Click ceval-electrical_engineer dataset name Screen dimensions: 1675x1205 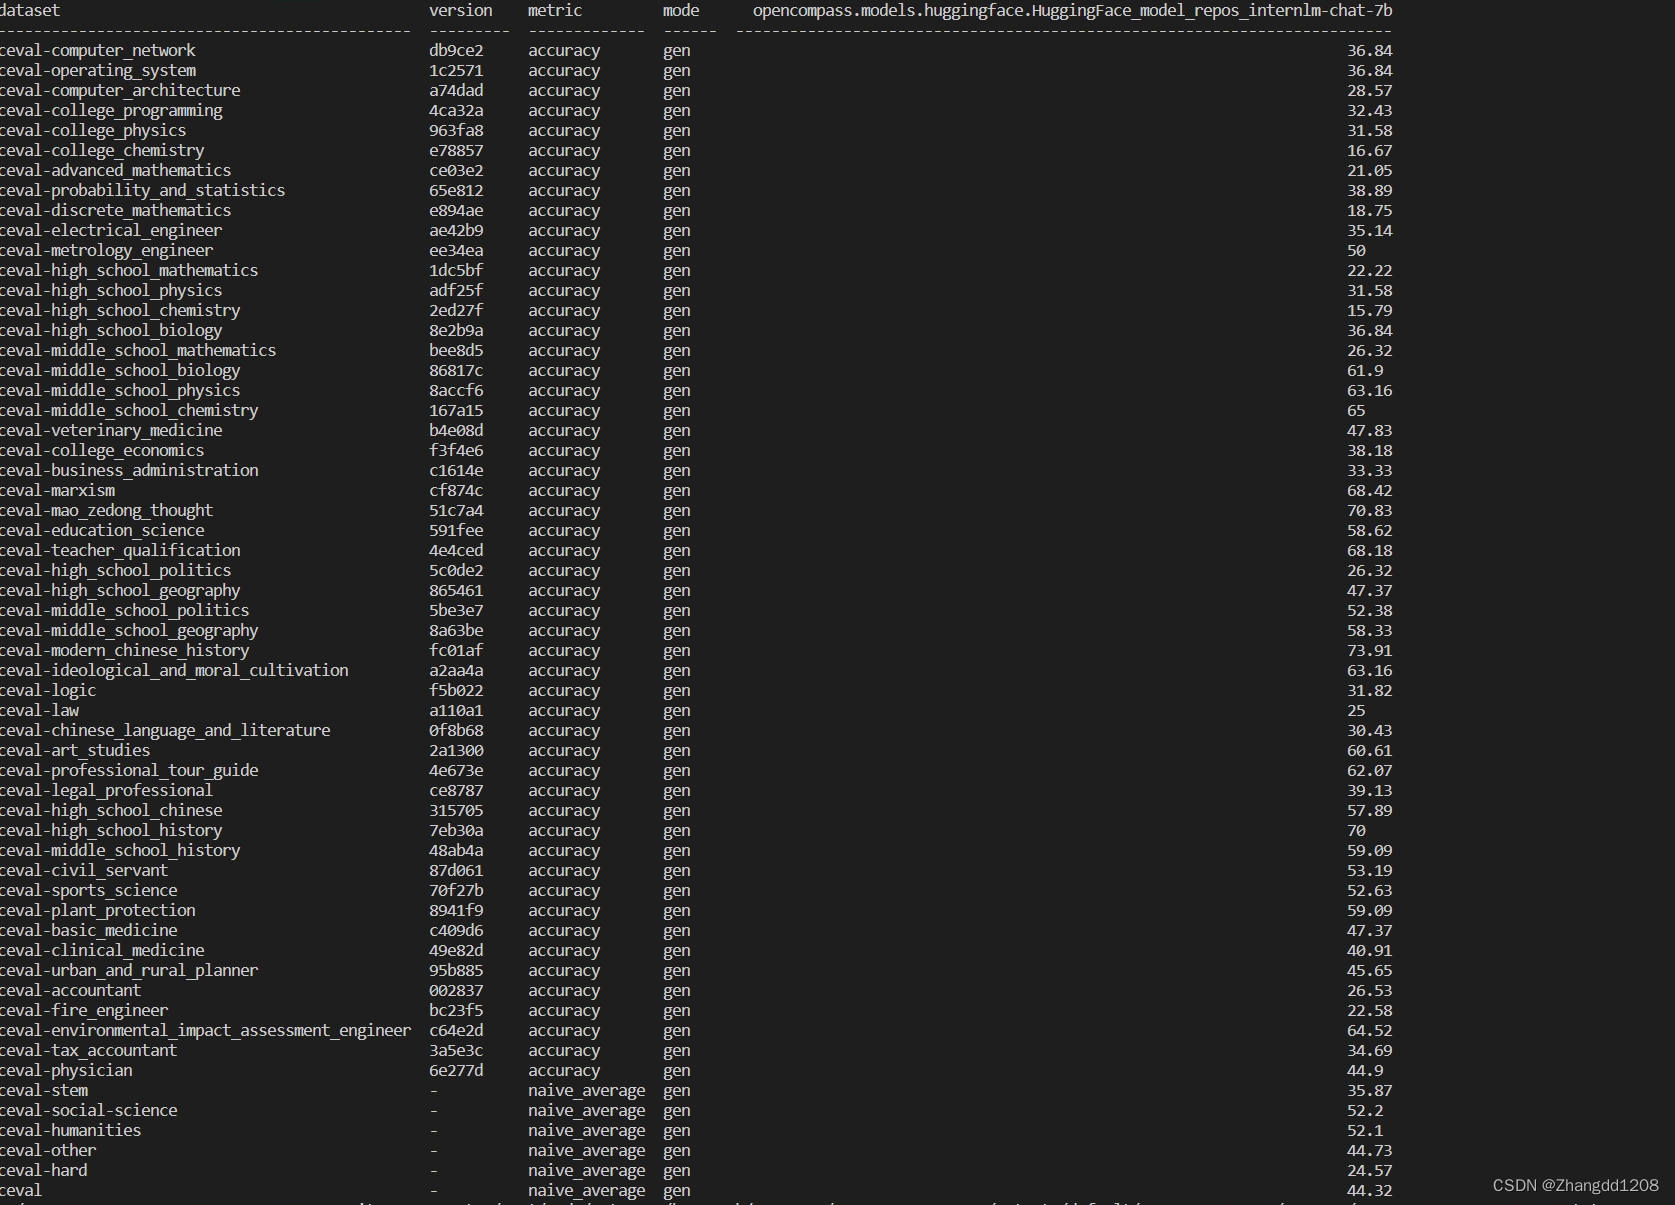pos(111,230)
